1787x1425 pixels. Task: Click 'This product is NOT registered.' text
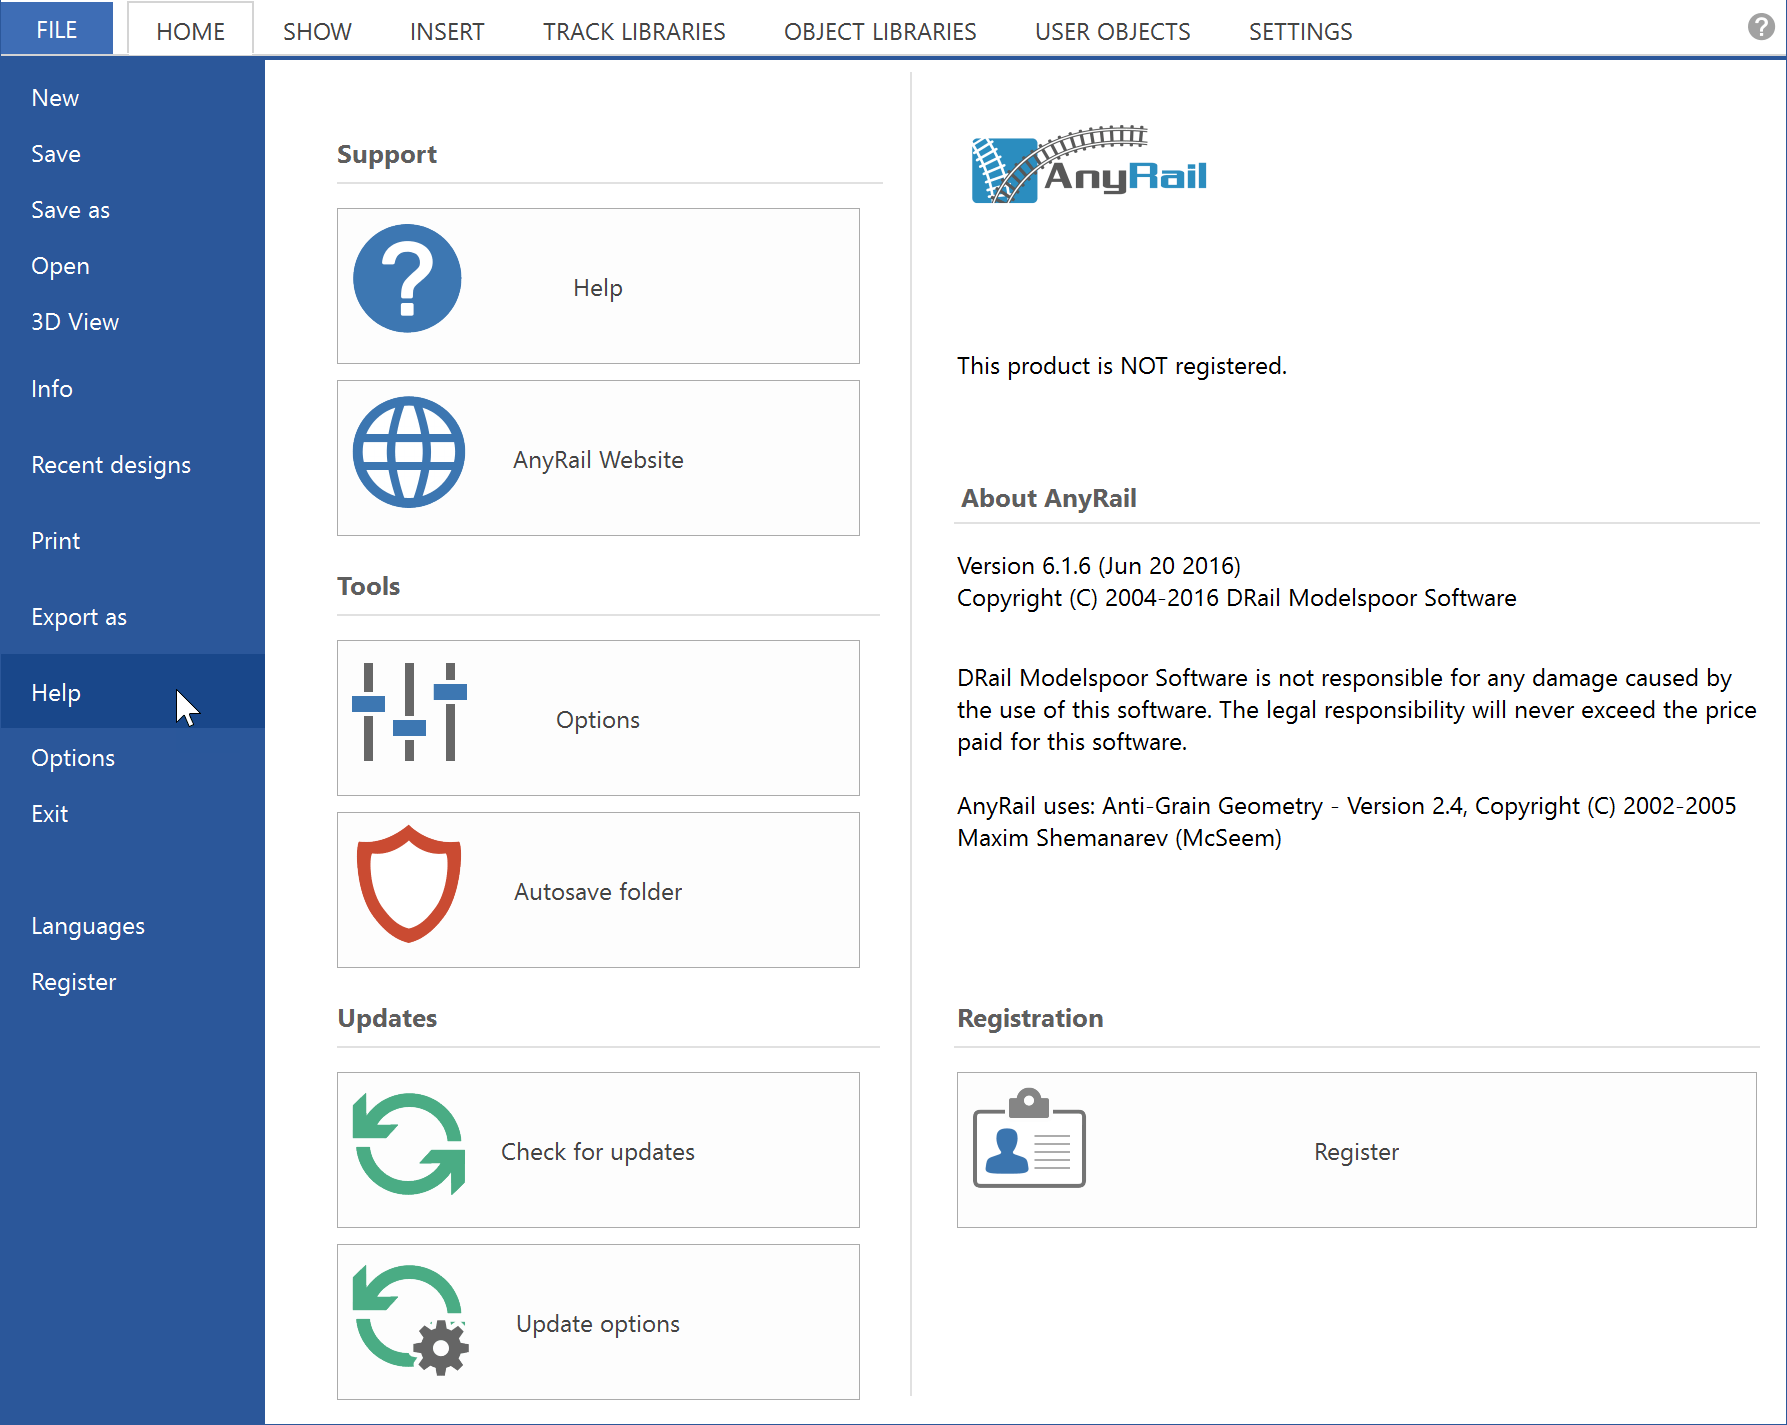coord(1122,366)
